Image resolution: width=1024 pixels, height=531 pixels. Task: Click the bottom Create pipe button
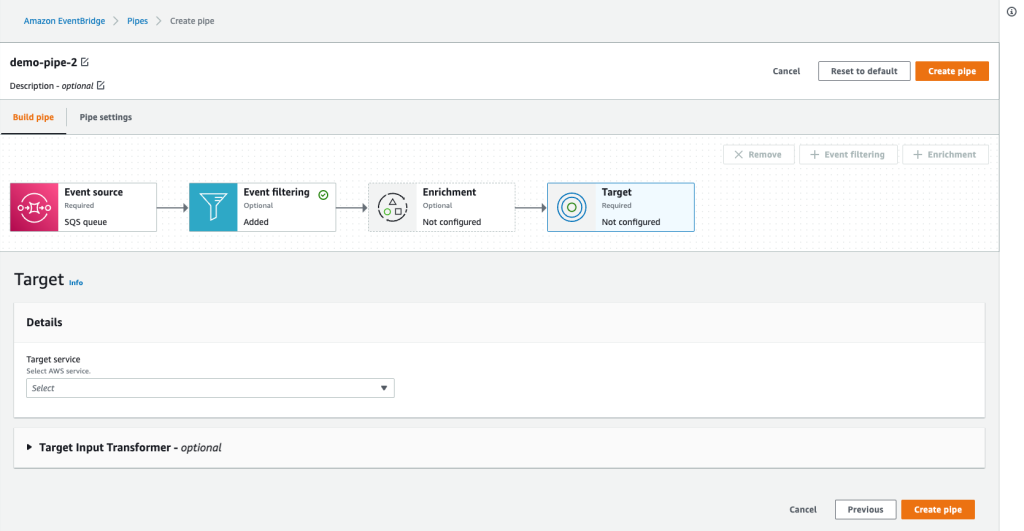click(x=938, y=509)
